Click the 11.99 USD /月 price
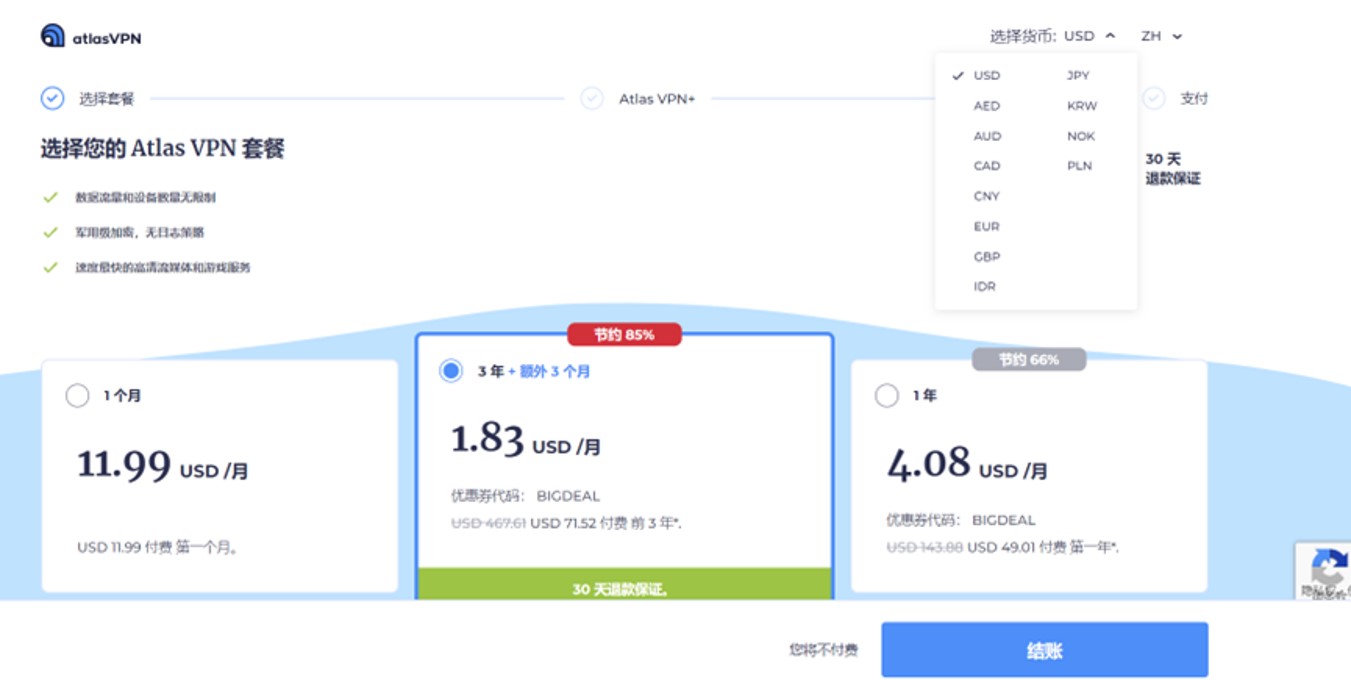 click(x=162, y=466)
